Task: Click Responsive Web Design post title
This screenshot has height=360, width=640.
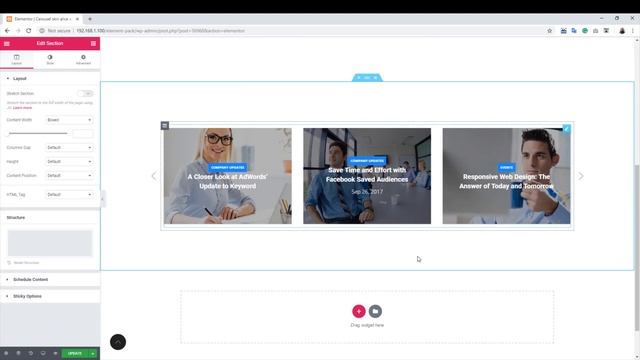Action: coord(506,181)
